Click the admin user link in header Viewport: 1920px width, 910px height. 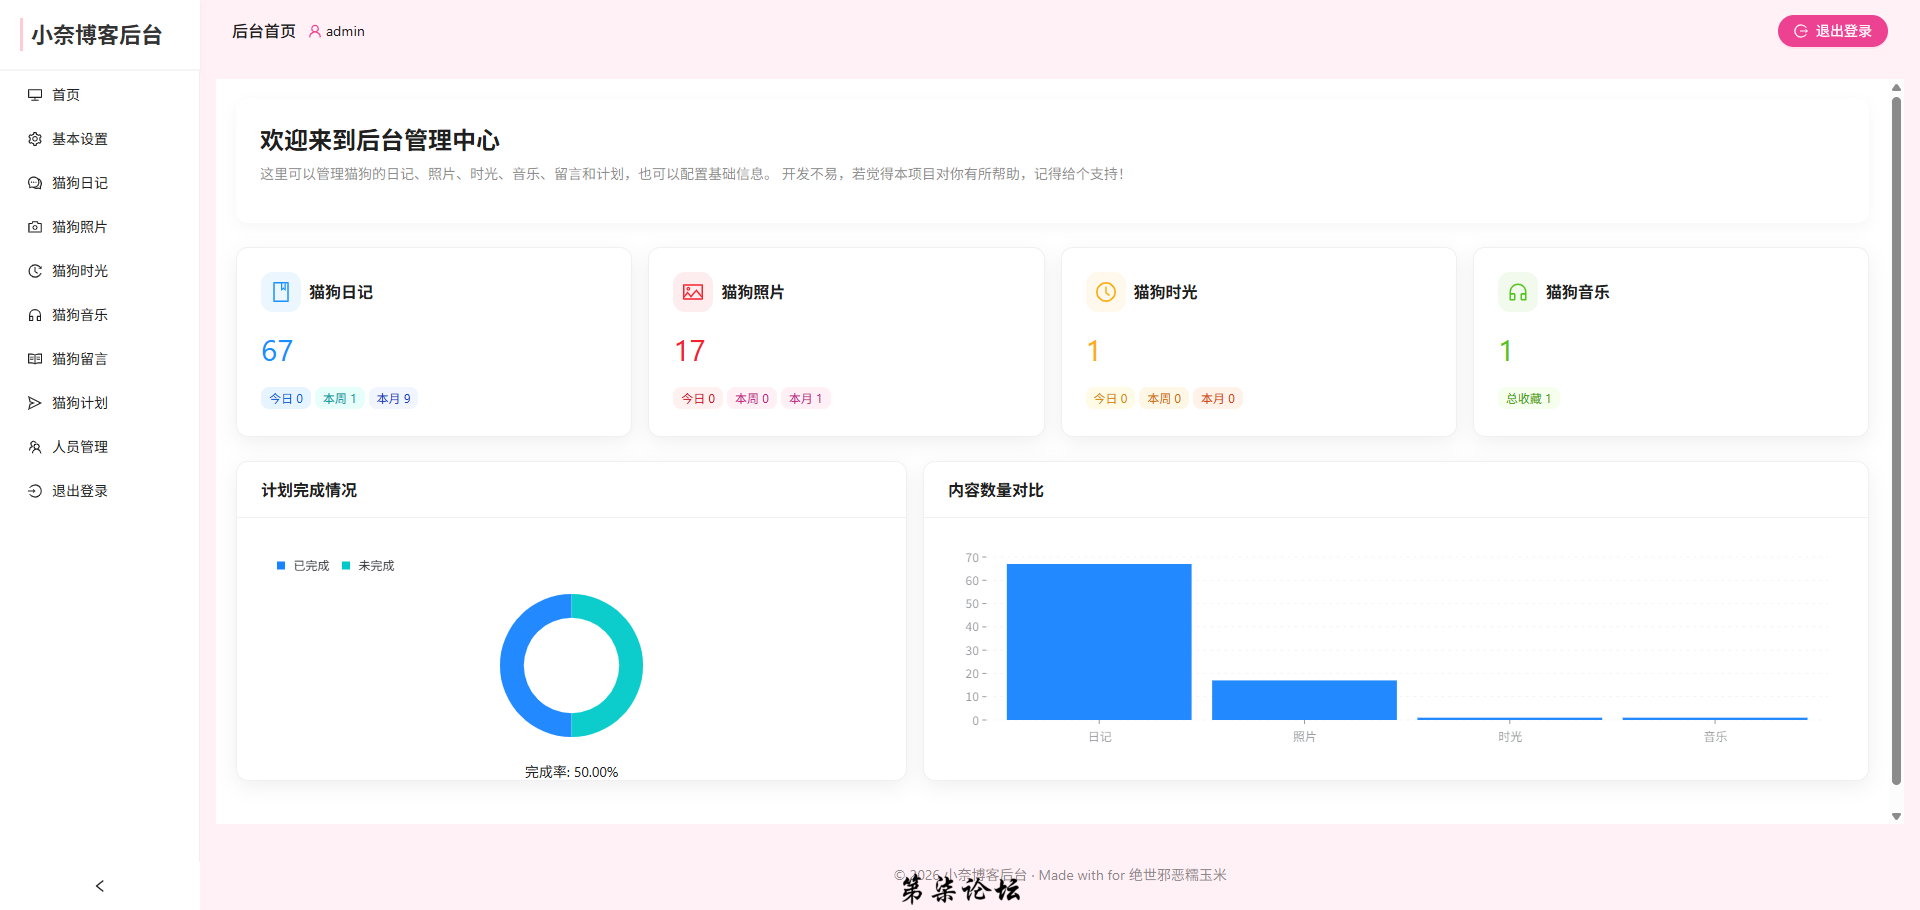337,32
